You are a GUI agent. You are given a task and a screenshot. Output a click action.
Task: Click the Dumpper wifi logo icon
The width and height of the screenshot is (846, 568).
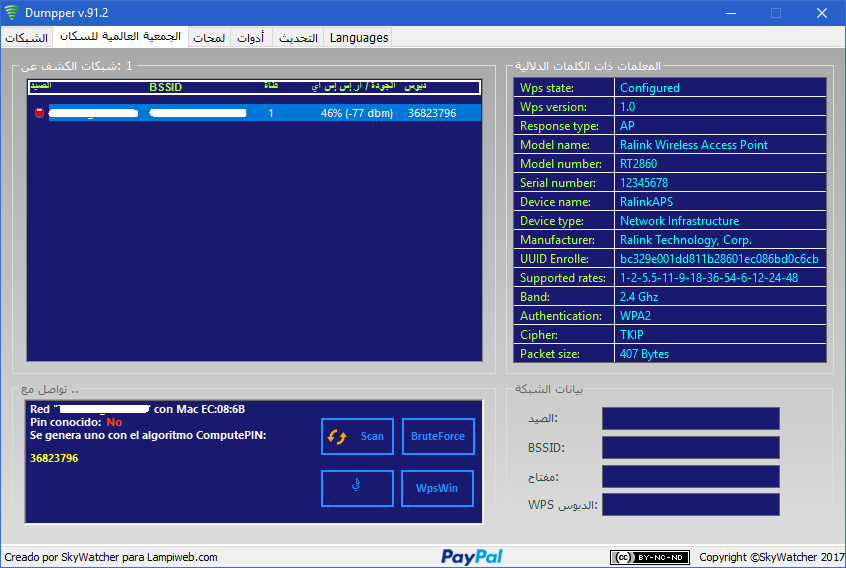click(11, 12)
